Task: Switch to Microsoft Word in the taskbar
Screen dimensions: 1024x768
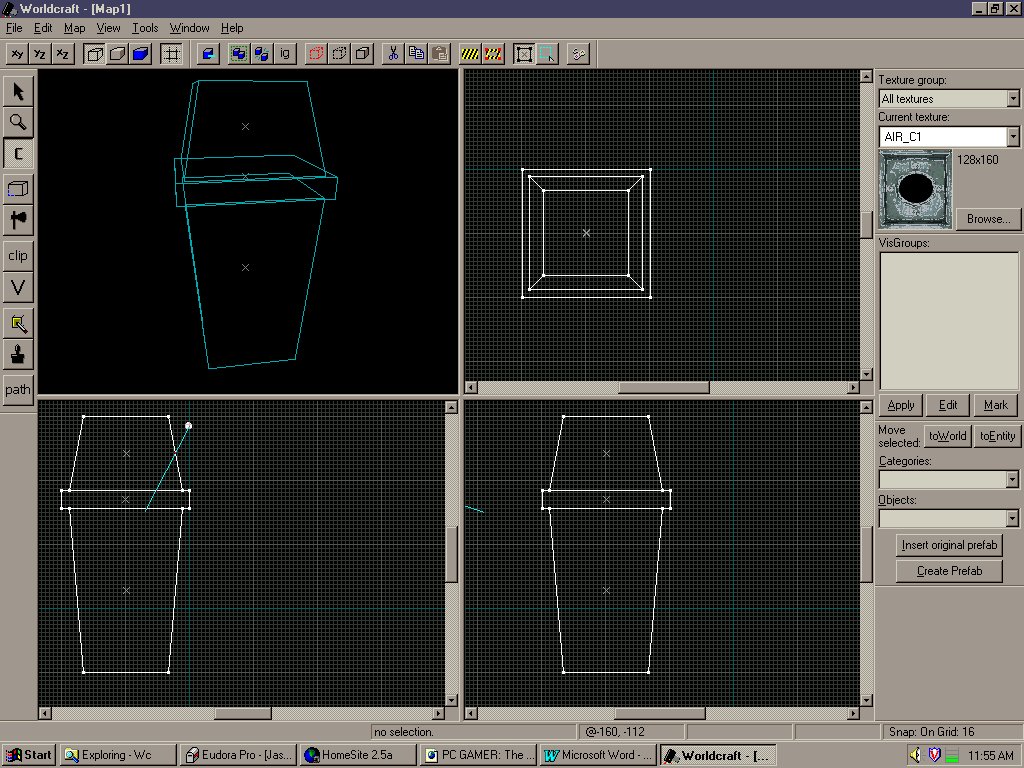Action: point(598,755)
